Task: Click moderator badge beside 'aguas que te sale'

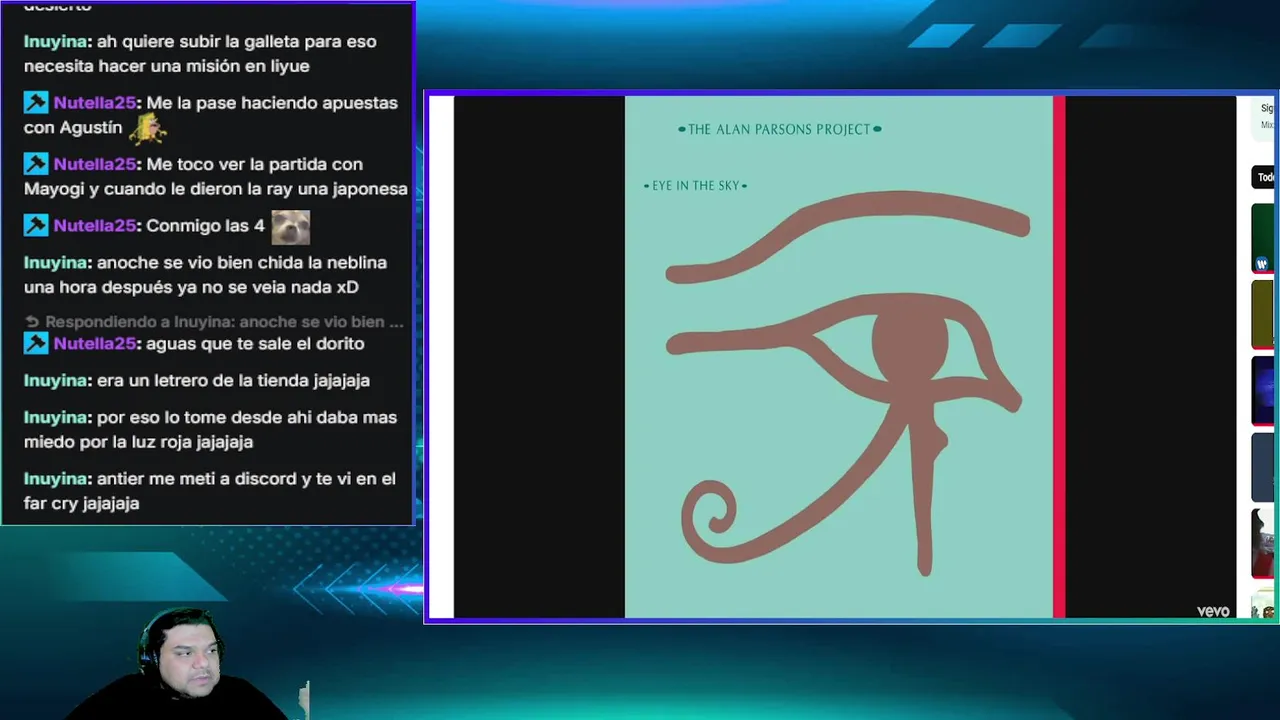Action: coord(36,344)
